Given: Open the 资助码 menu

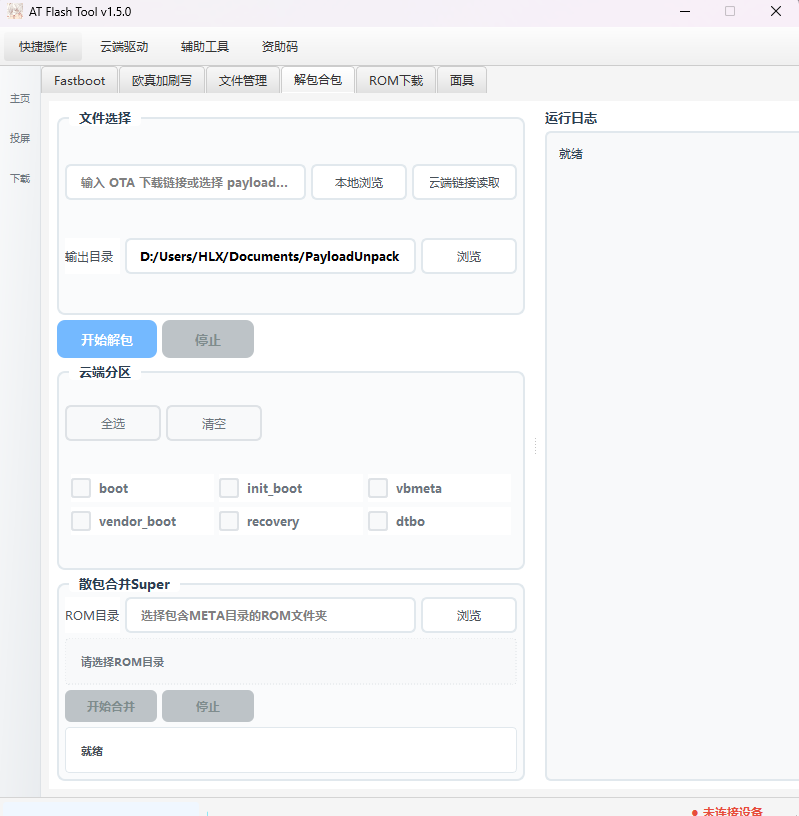Looking at the screenshot, I should pyautogui.click(x=280, y=46).
